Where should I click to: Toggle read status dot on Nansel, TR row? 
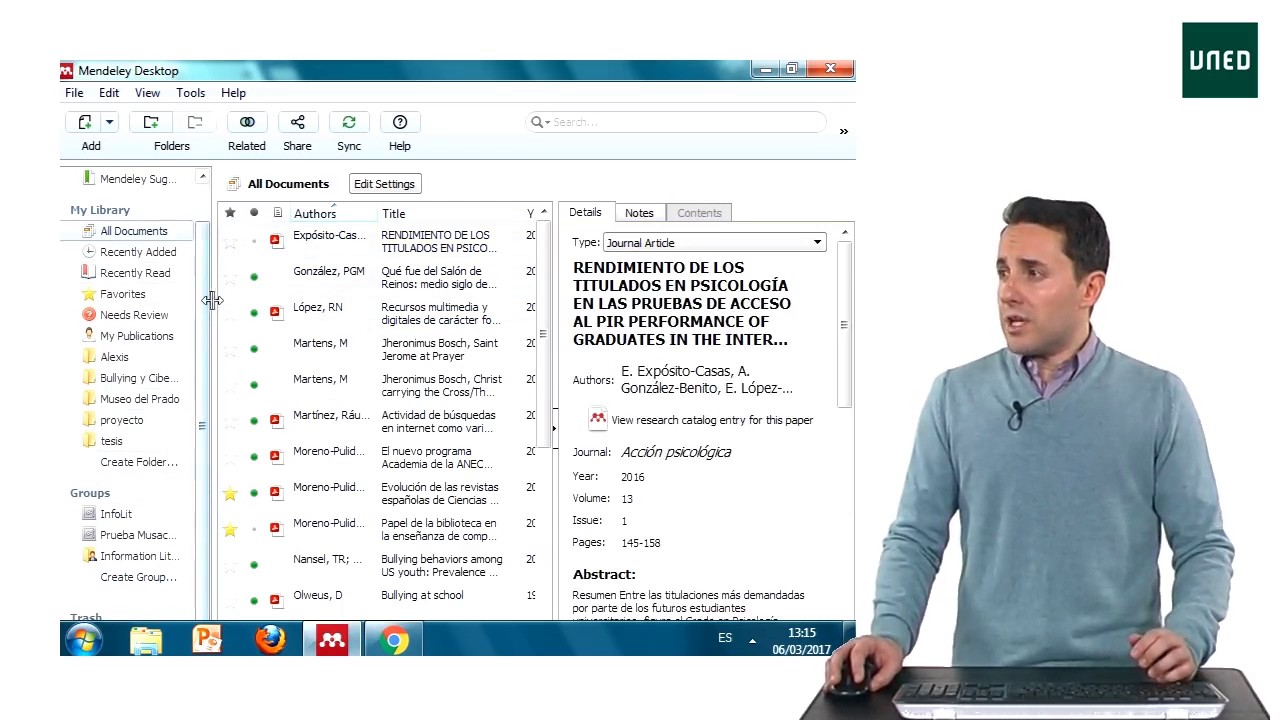(254, 565)
